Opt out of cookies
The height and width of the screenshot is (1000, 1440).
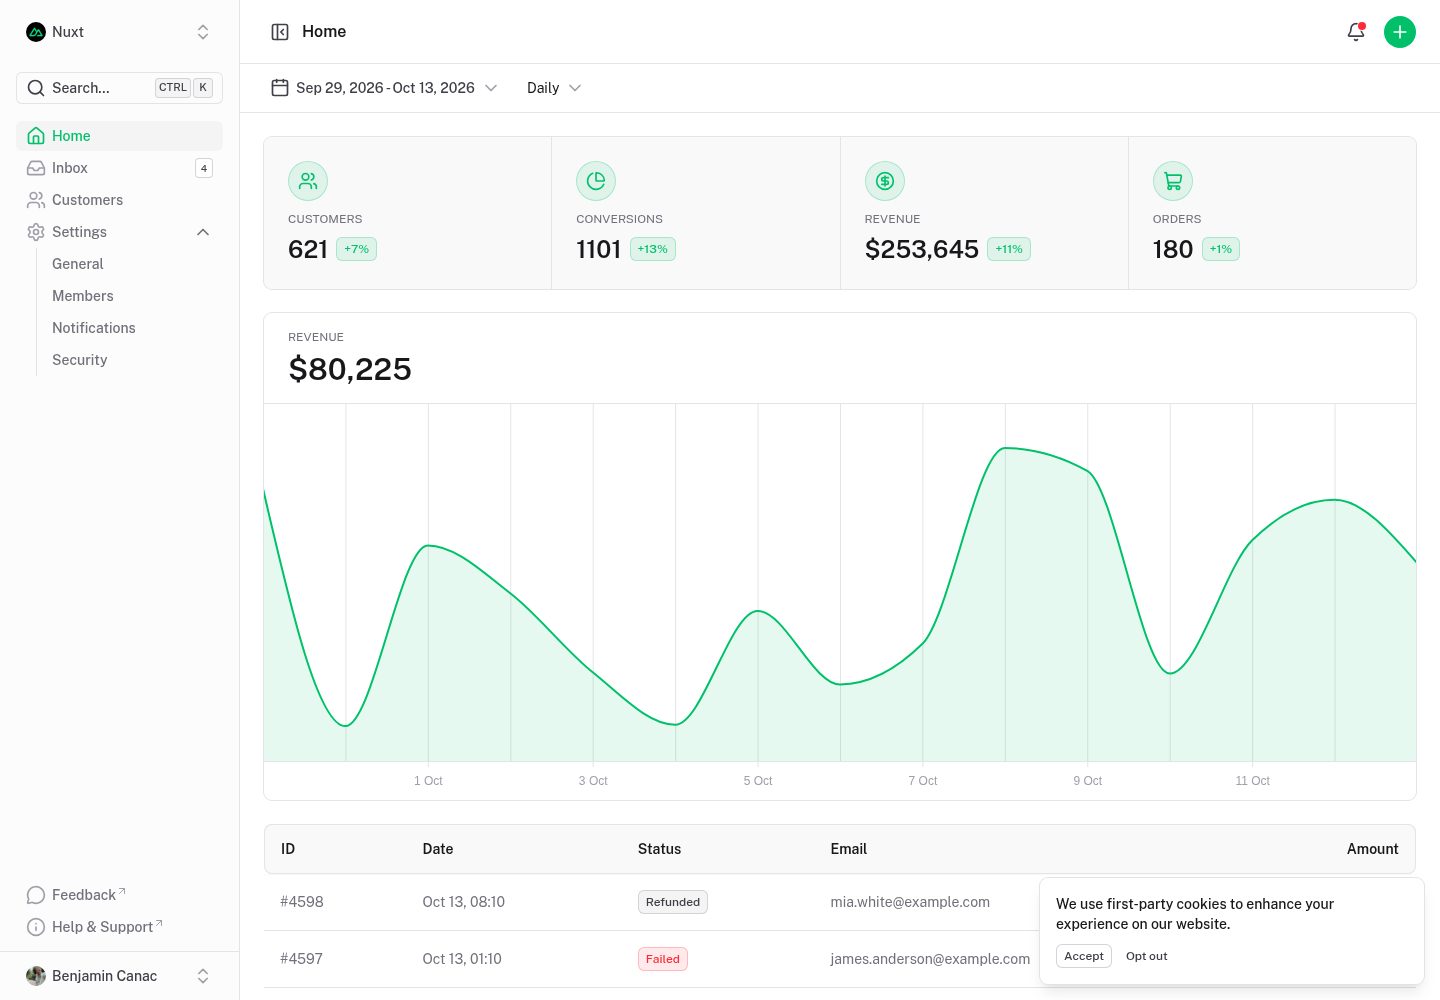[x=1147, y=956]
